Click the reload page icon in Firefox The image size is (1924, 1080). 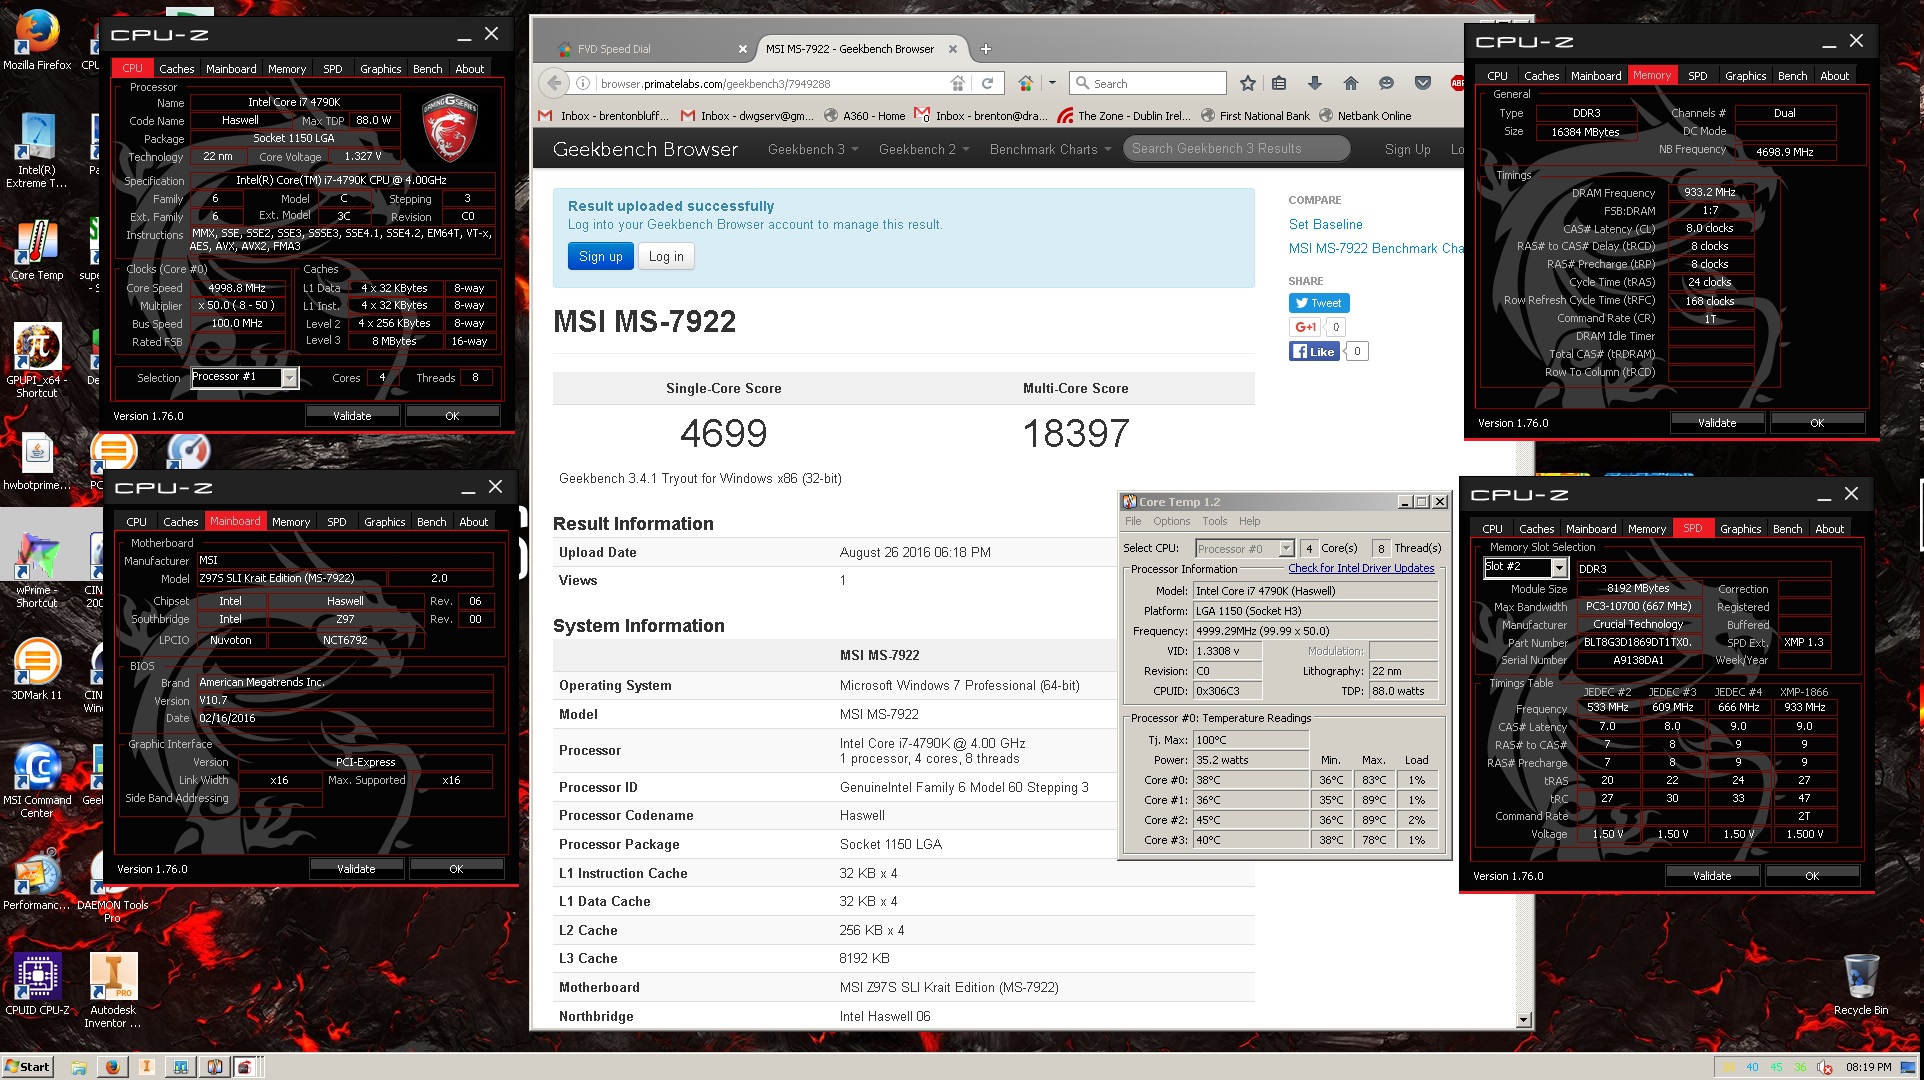[987, 83]
